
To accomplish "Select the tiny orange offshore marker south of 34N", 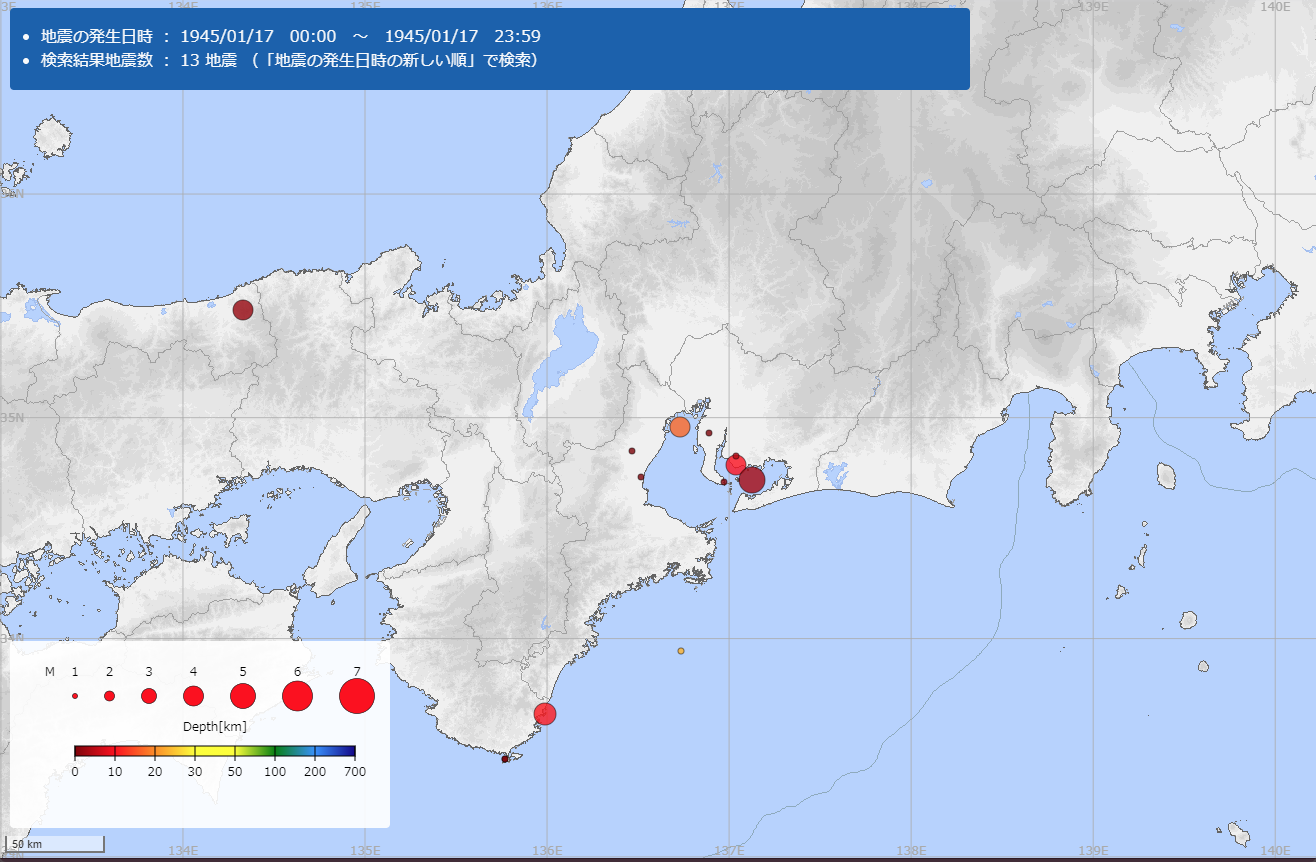I will click(681, 651).
